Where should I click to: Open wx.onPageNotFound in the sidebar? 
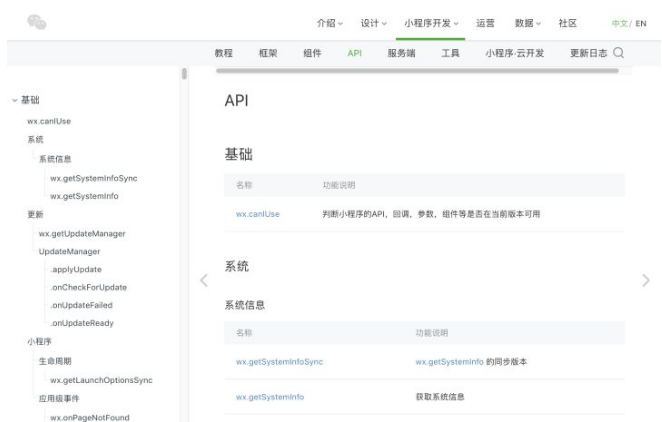pyautogui.click(x=90, y=417)
